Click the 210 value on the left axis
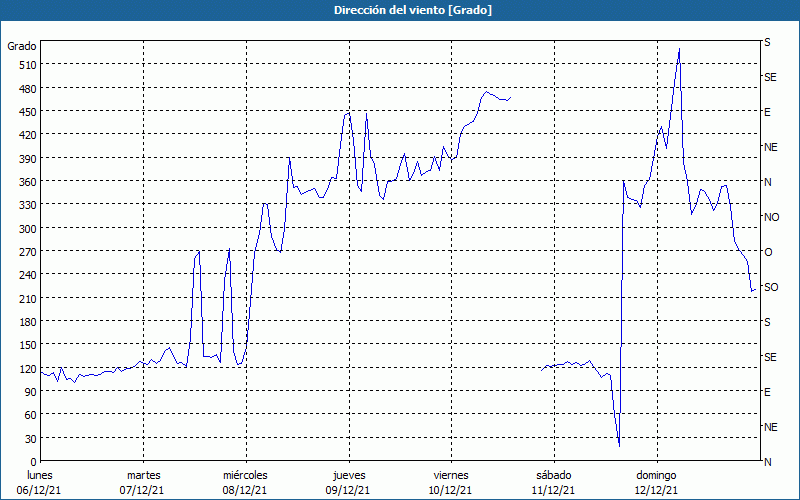The image size is (800, 500). (27, 299)
